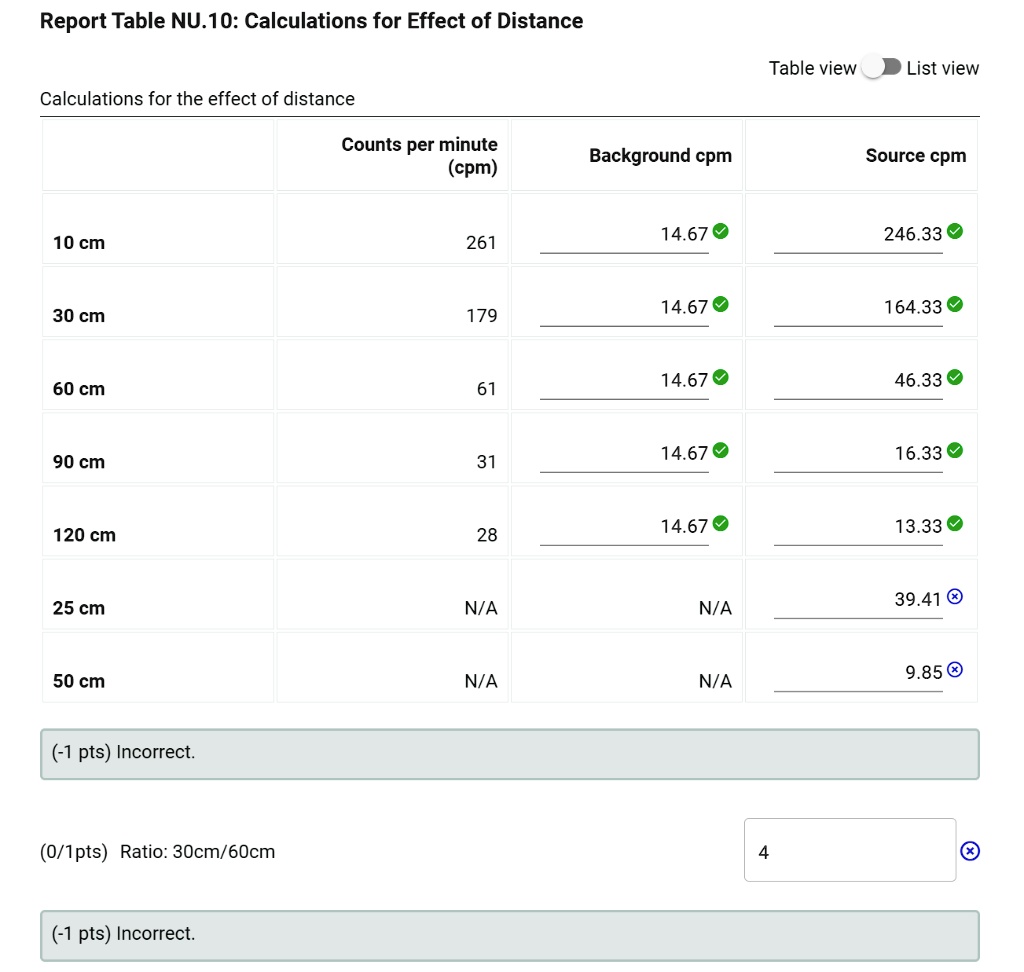Click the '25 cm' row label

coord(79,608)
